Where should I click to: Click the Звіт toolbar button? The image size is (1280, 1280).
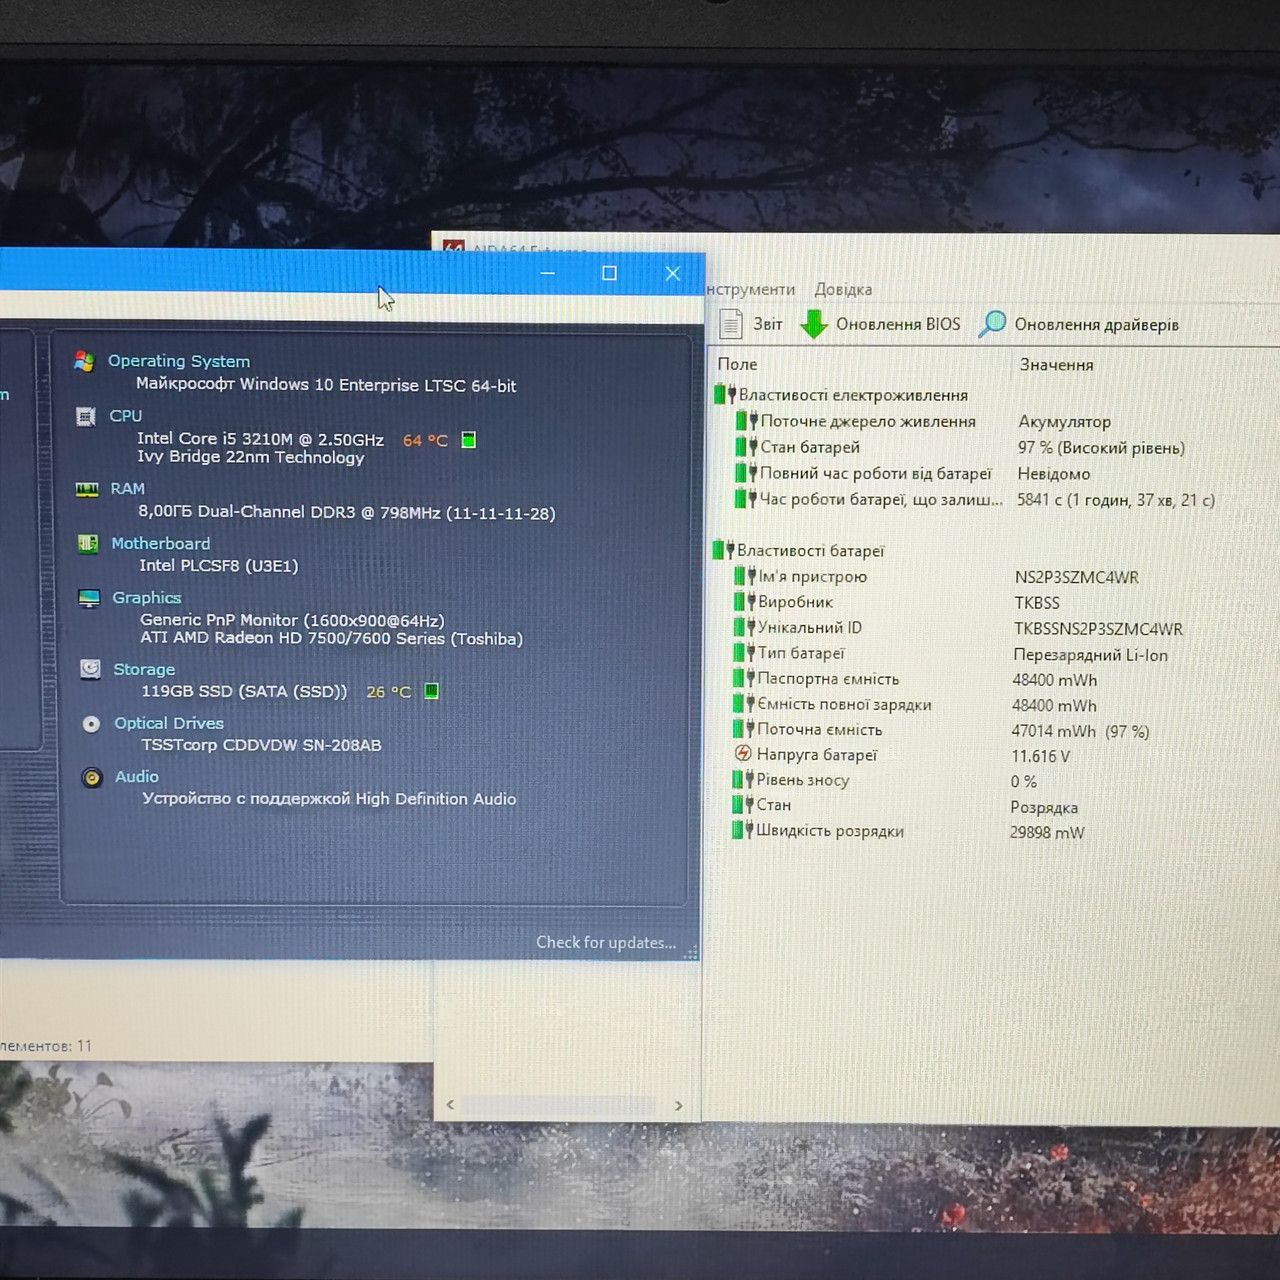coord(751,324)
